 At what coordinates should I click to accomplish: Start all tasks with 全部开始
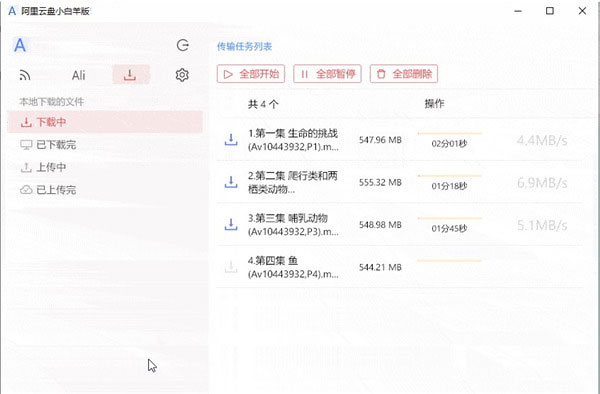point(251,74)
